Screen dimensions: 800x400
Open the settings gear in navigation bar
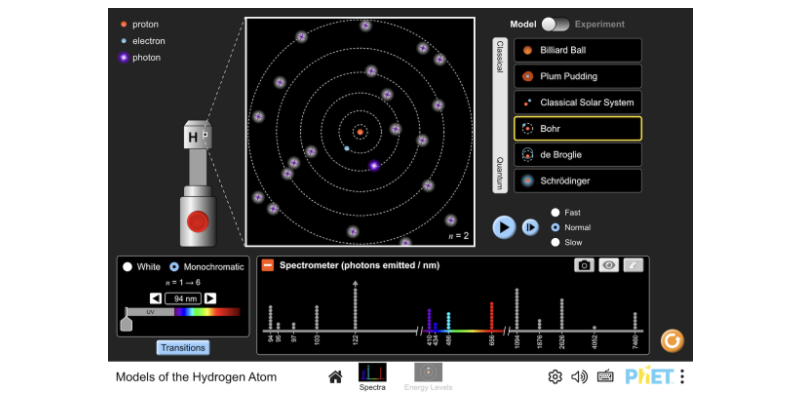pyautogui.click(x=555, y=377)
